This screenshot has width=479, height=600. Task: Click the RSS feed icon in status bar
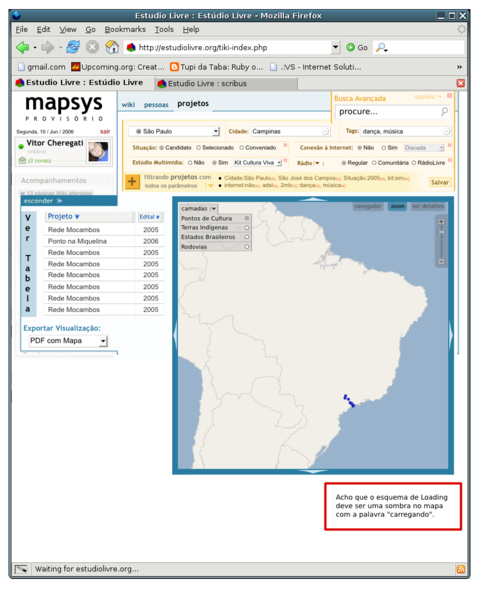[x=461, y=569]
